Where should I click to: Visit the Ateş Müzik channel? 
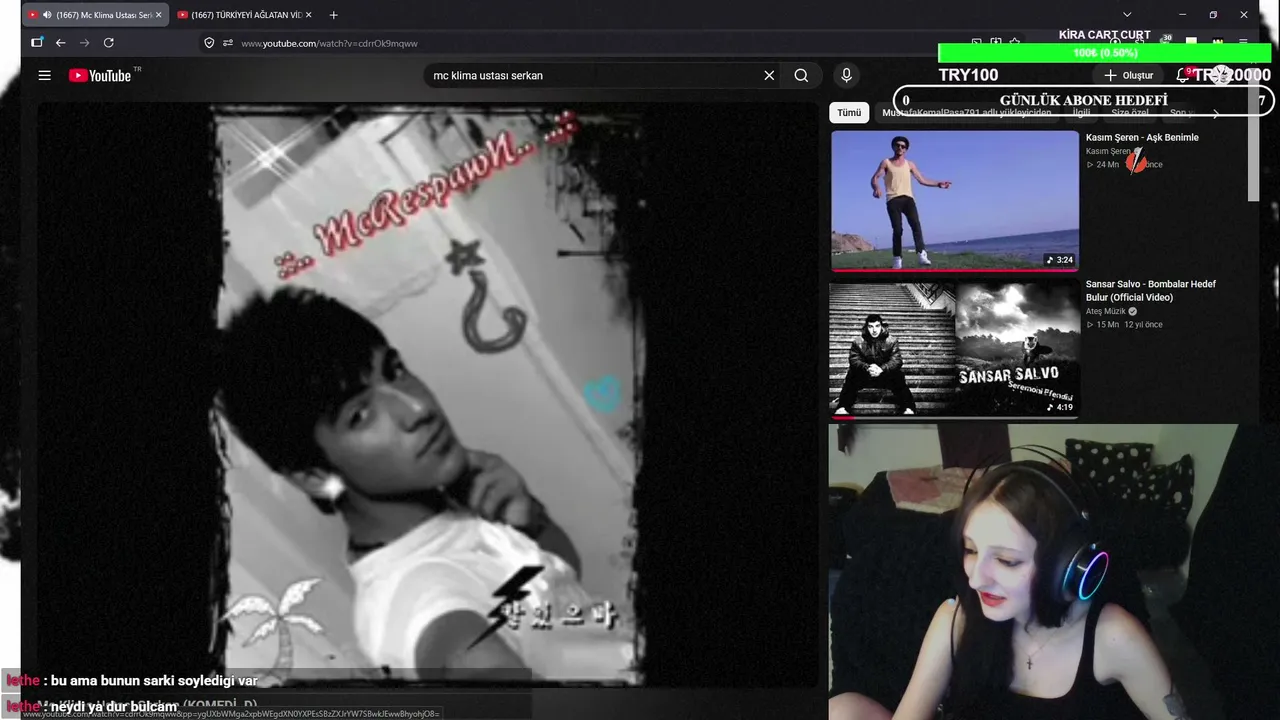click(1105, 311)
